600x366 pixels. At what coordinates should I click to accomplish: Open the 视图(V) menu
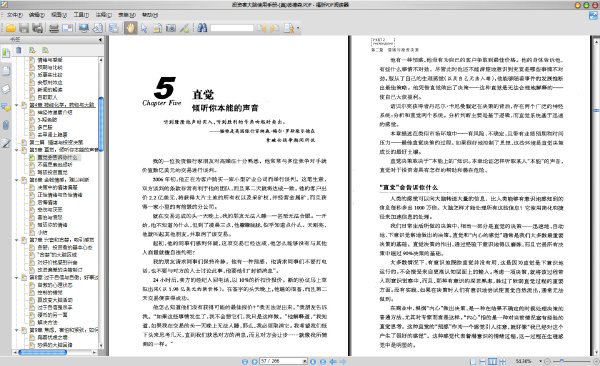(59, 15)
